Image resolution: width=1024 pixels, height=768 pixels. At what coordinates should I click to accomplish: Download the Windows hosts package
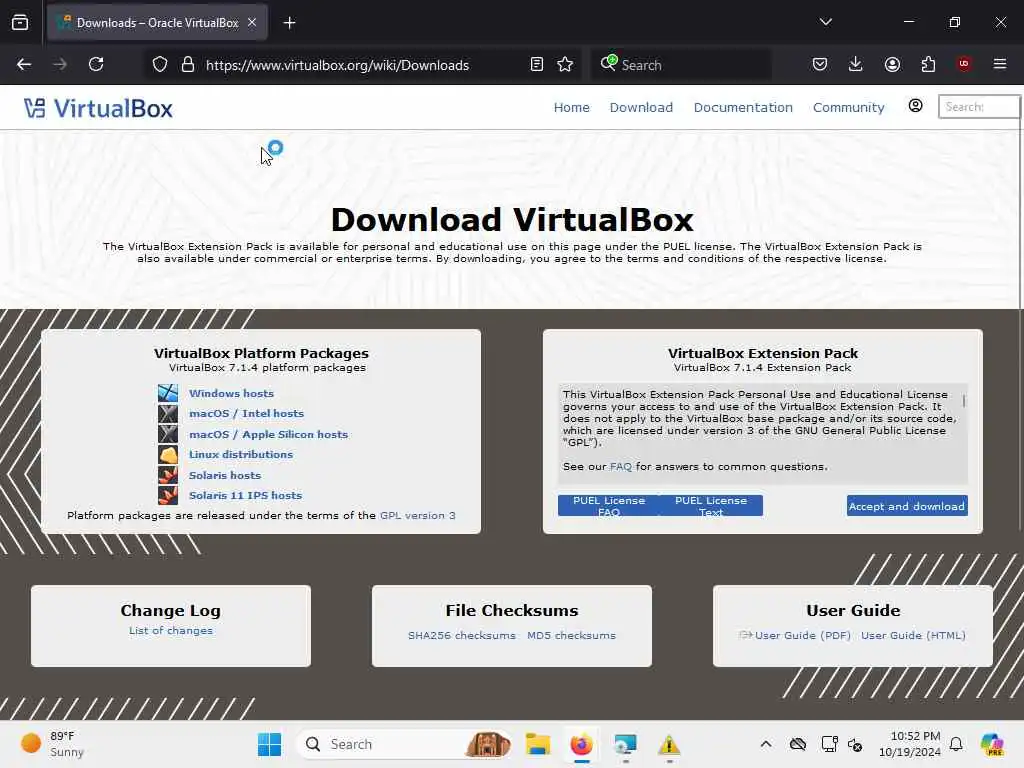coord(231,394)
